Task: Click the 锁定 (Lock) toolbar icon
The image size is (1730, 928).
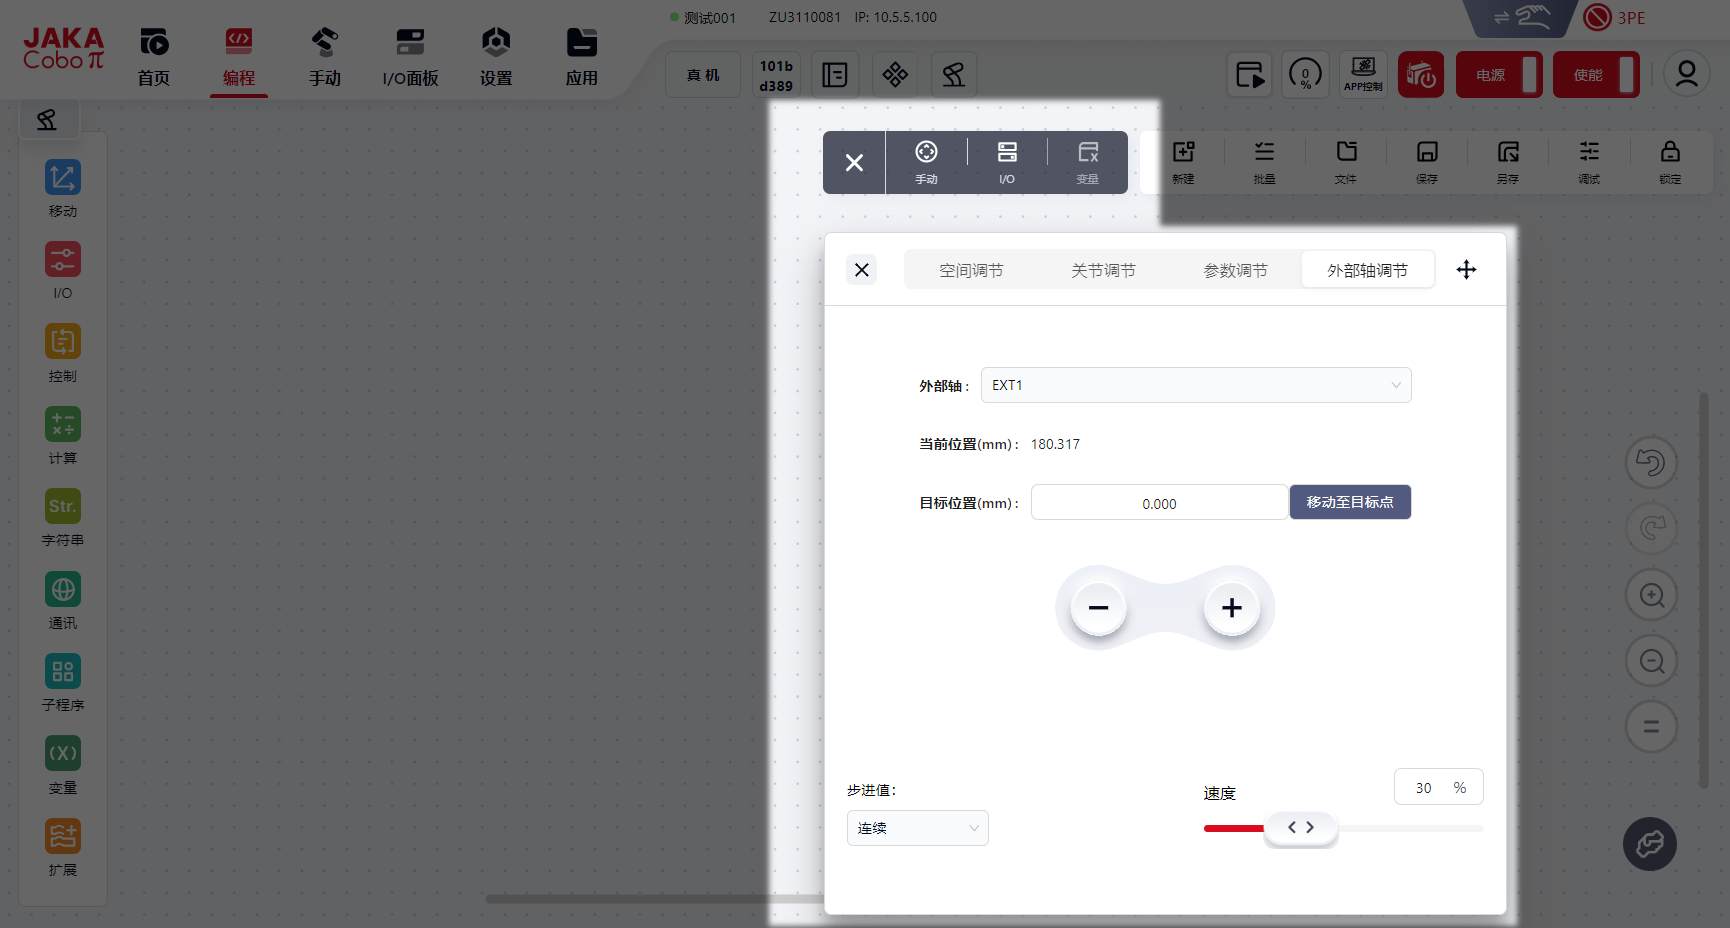Action: [1669, 161]
